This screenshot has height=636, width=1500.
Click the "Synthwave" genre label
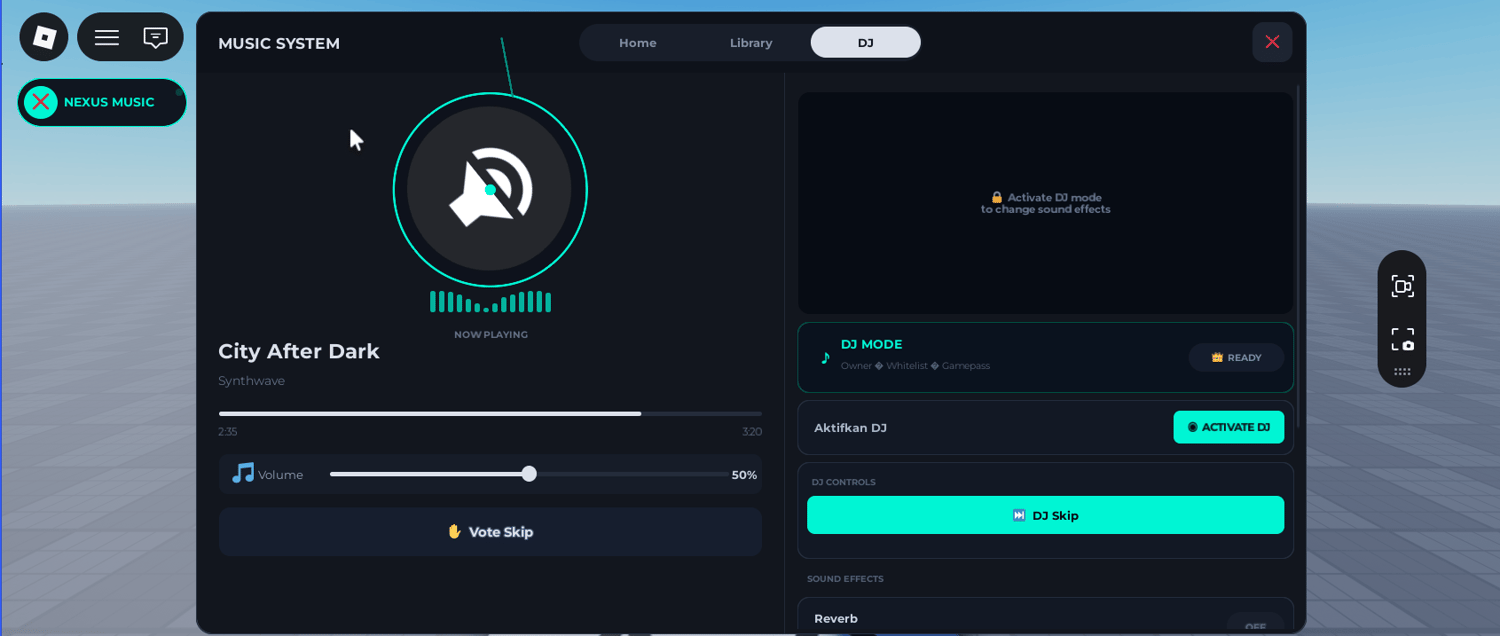click(x=252, y=381)
